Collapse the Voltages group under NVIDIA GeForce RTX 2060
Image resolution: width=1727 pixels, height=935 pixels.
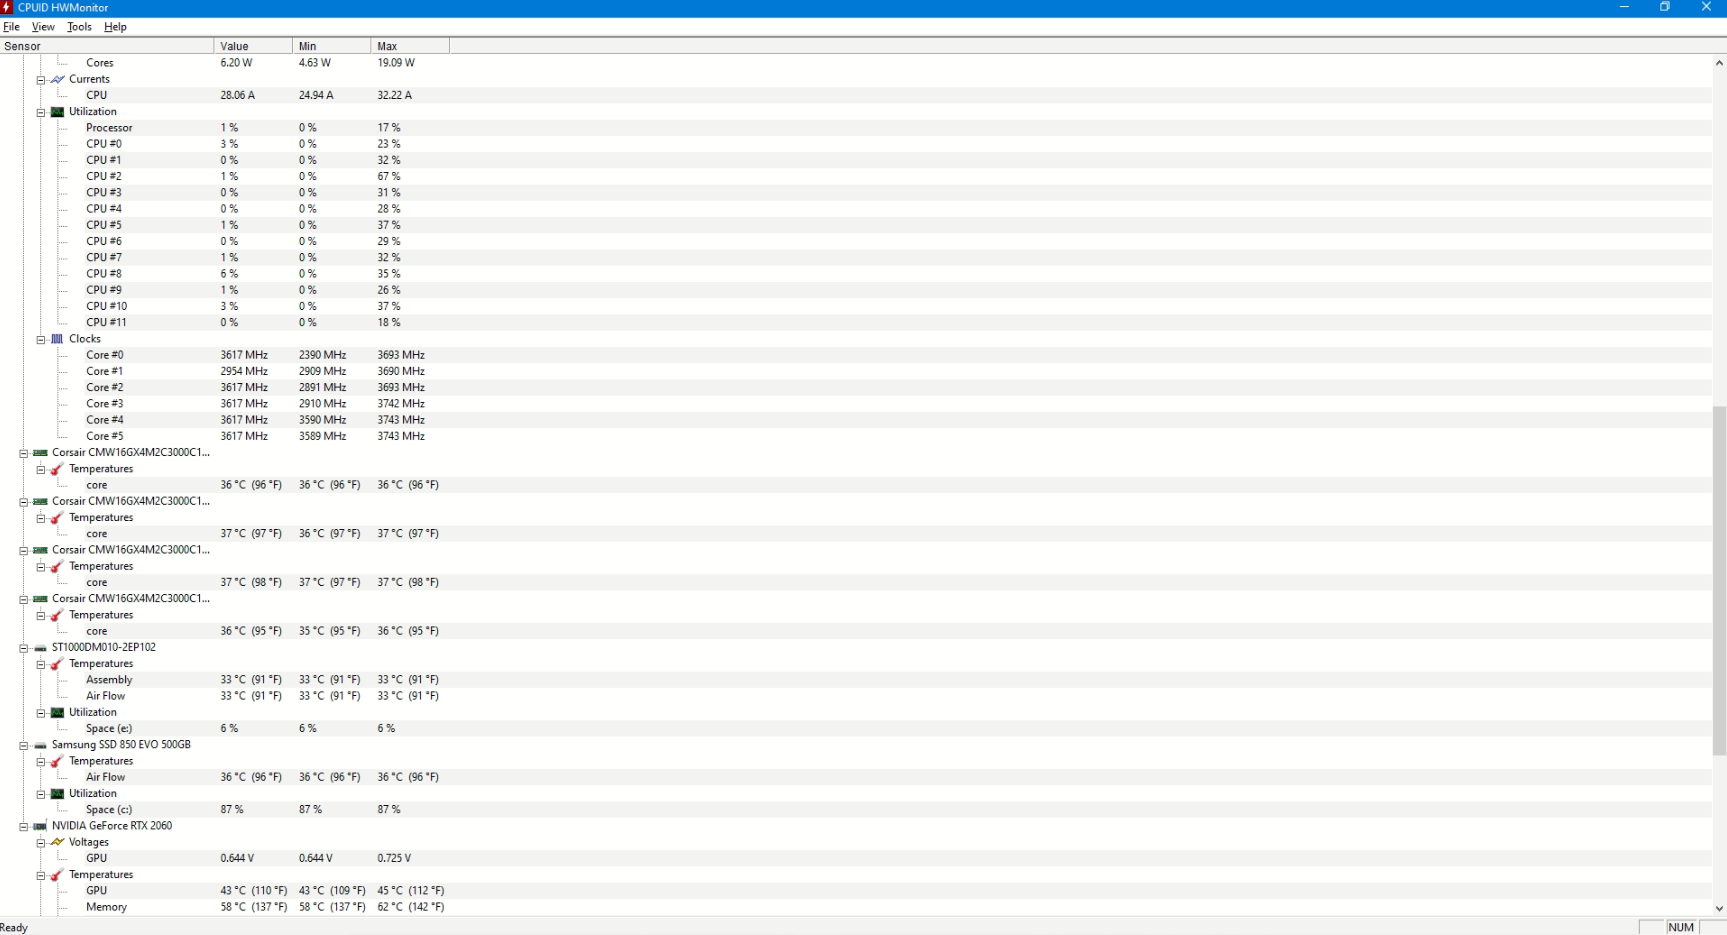point(41,842)
